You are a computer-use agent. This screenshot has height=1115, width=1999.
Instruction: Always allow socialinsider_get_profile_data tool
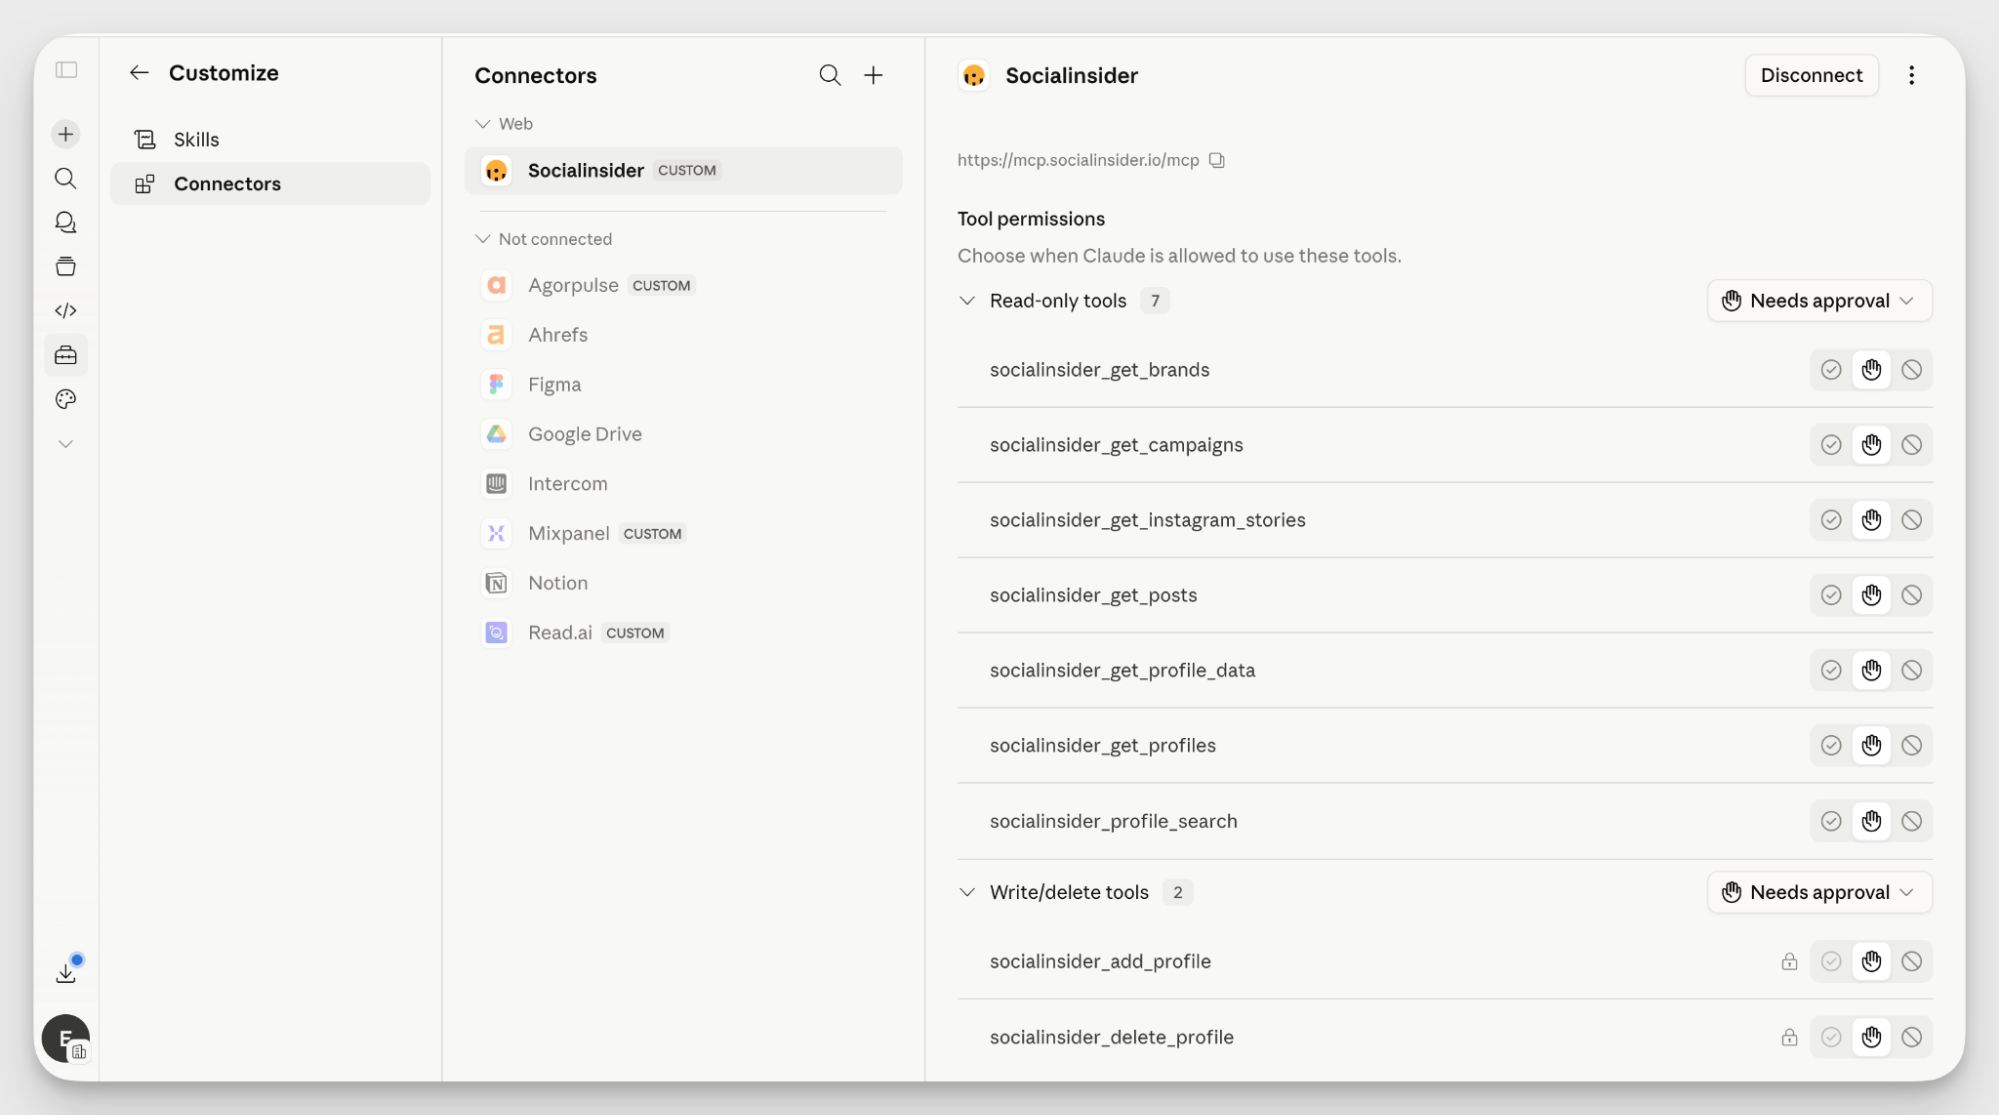(1830, 670)
